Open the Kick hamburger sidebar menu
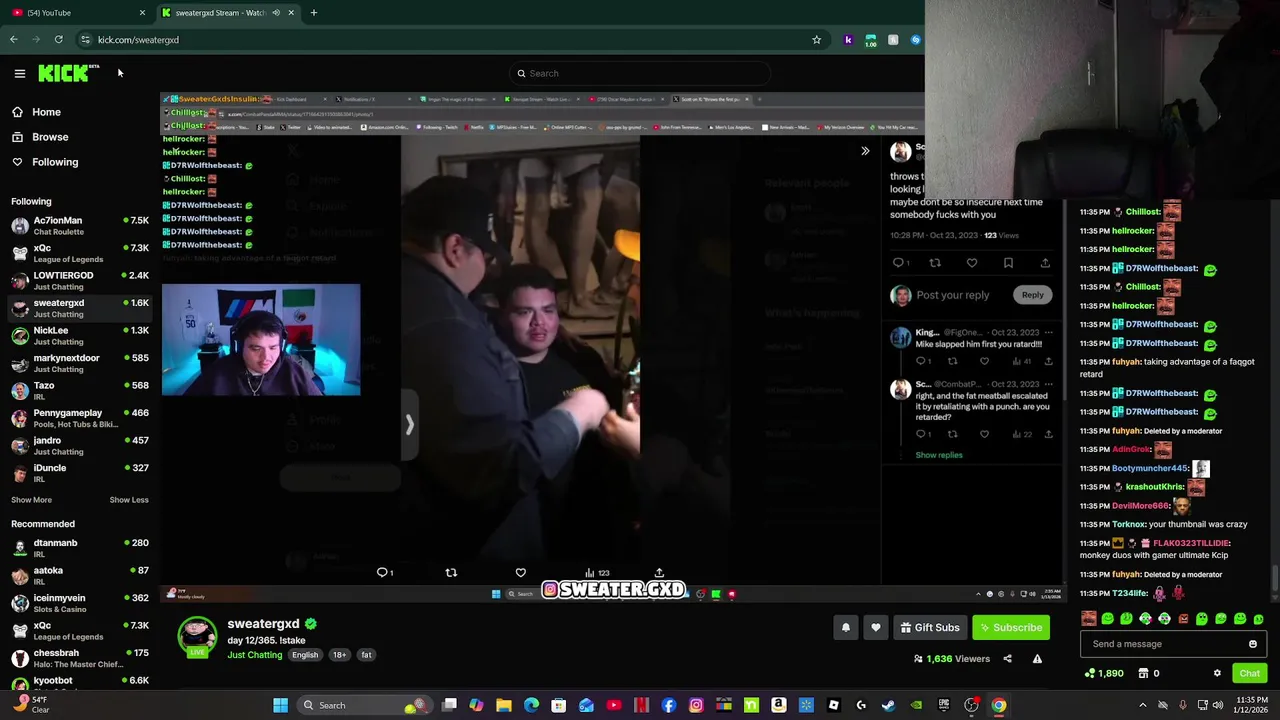The height and width of the screenshot is (720, 1280). [19, 73]
